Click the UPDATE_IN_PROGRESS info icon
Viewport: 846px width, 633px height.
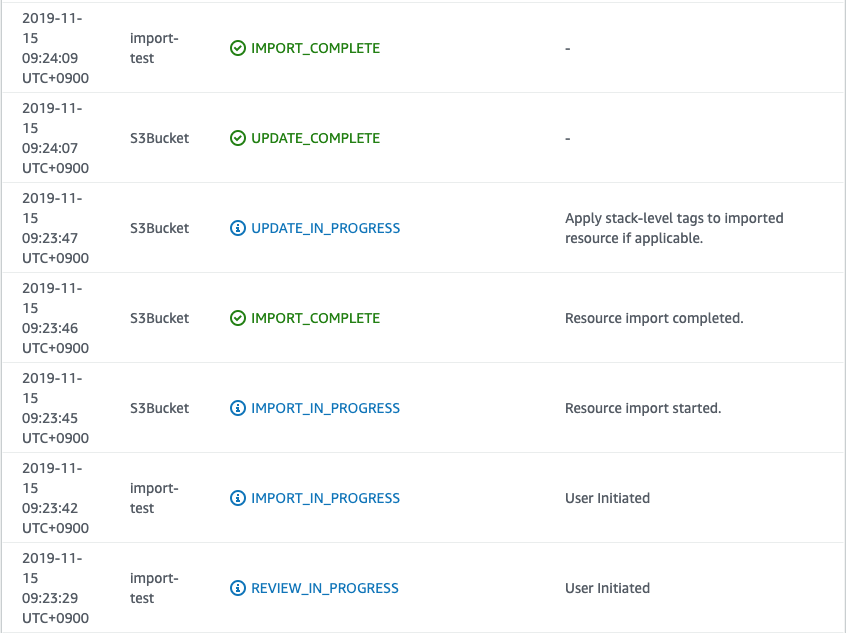237,228
